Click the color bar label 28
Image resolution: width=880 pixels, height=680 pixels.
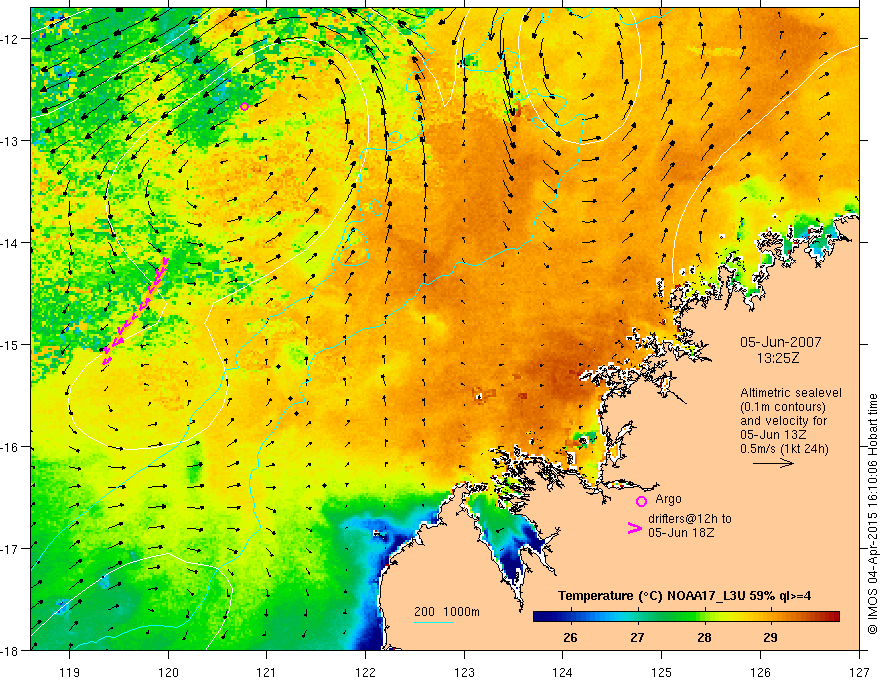click(704, 637)
